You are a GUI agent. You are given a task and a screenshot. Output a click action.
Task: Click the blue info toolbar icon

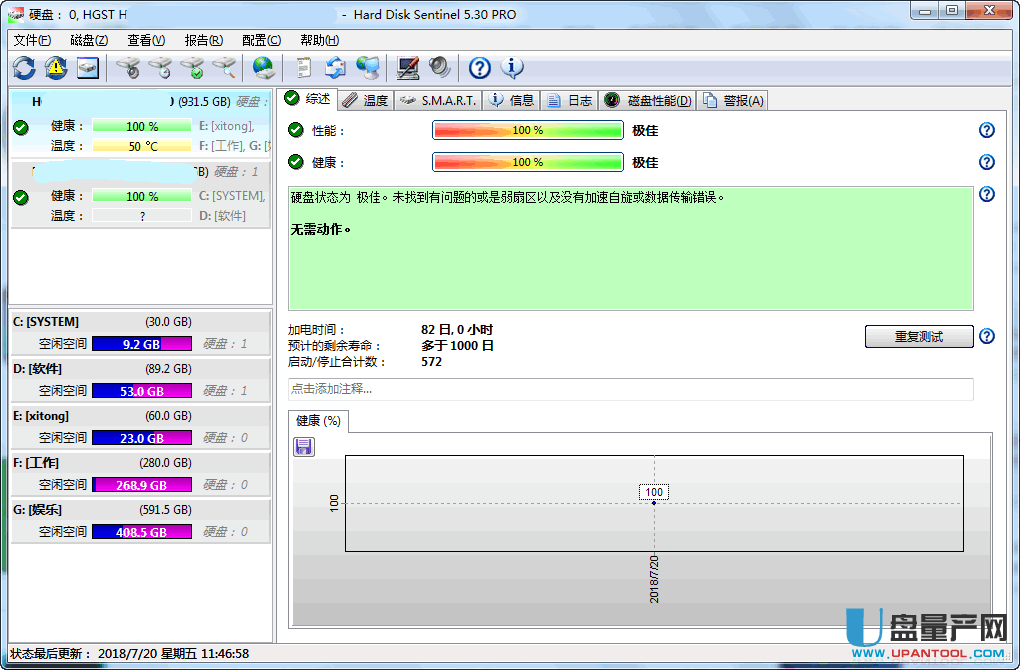(x=512, y=68)
